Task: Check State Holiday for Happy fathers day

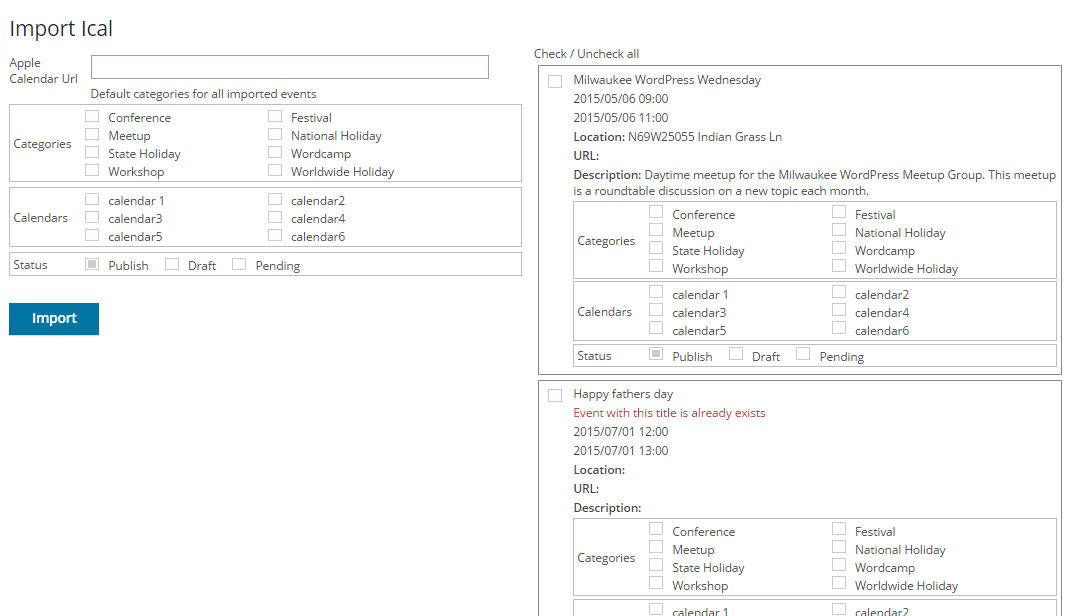Action: (x=656, y=565)
